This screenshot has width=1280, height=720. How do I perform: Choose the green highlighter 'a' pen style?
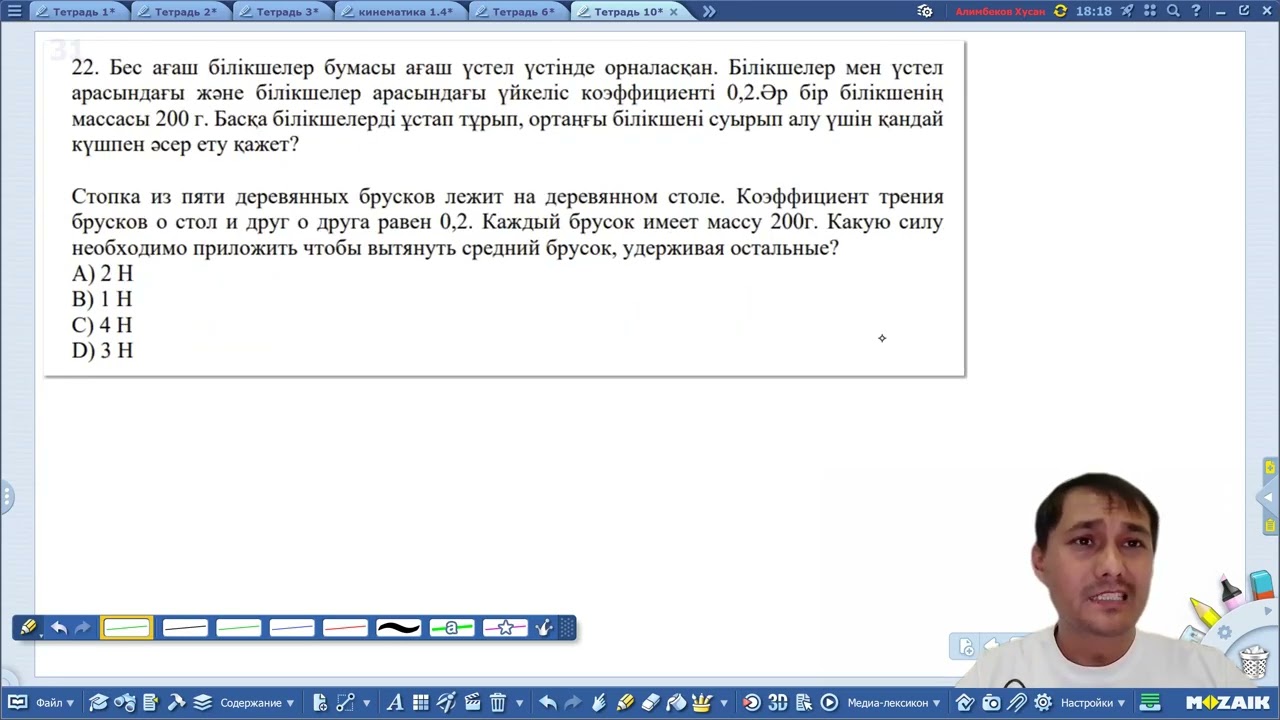click(x=452, y=628)
